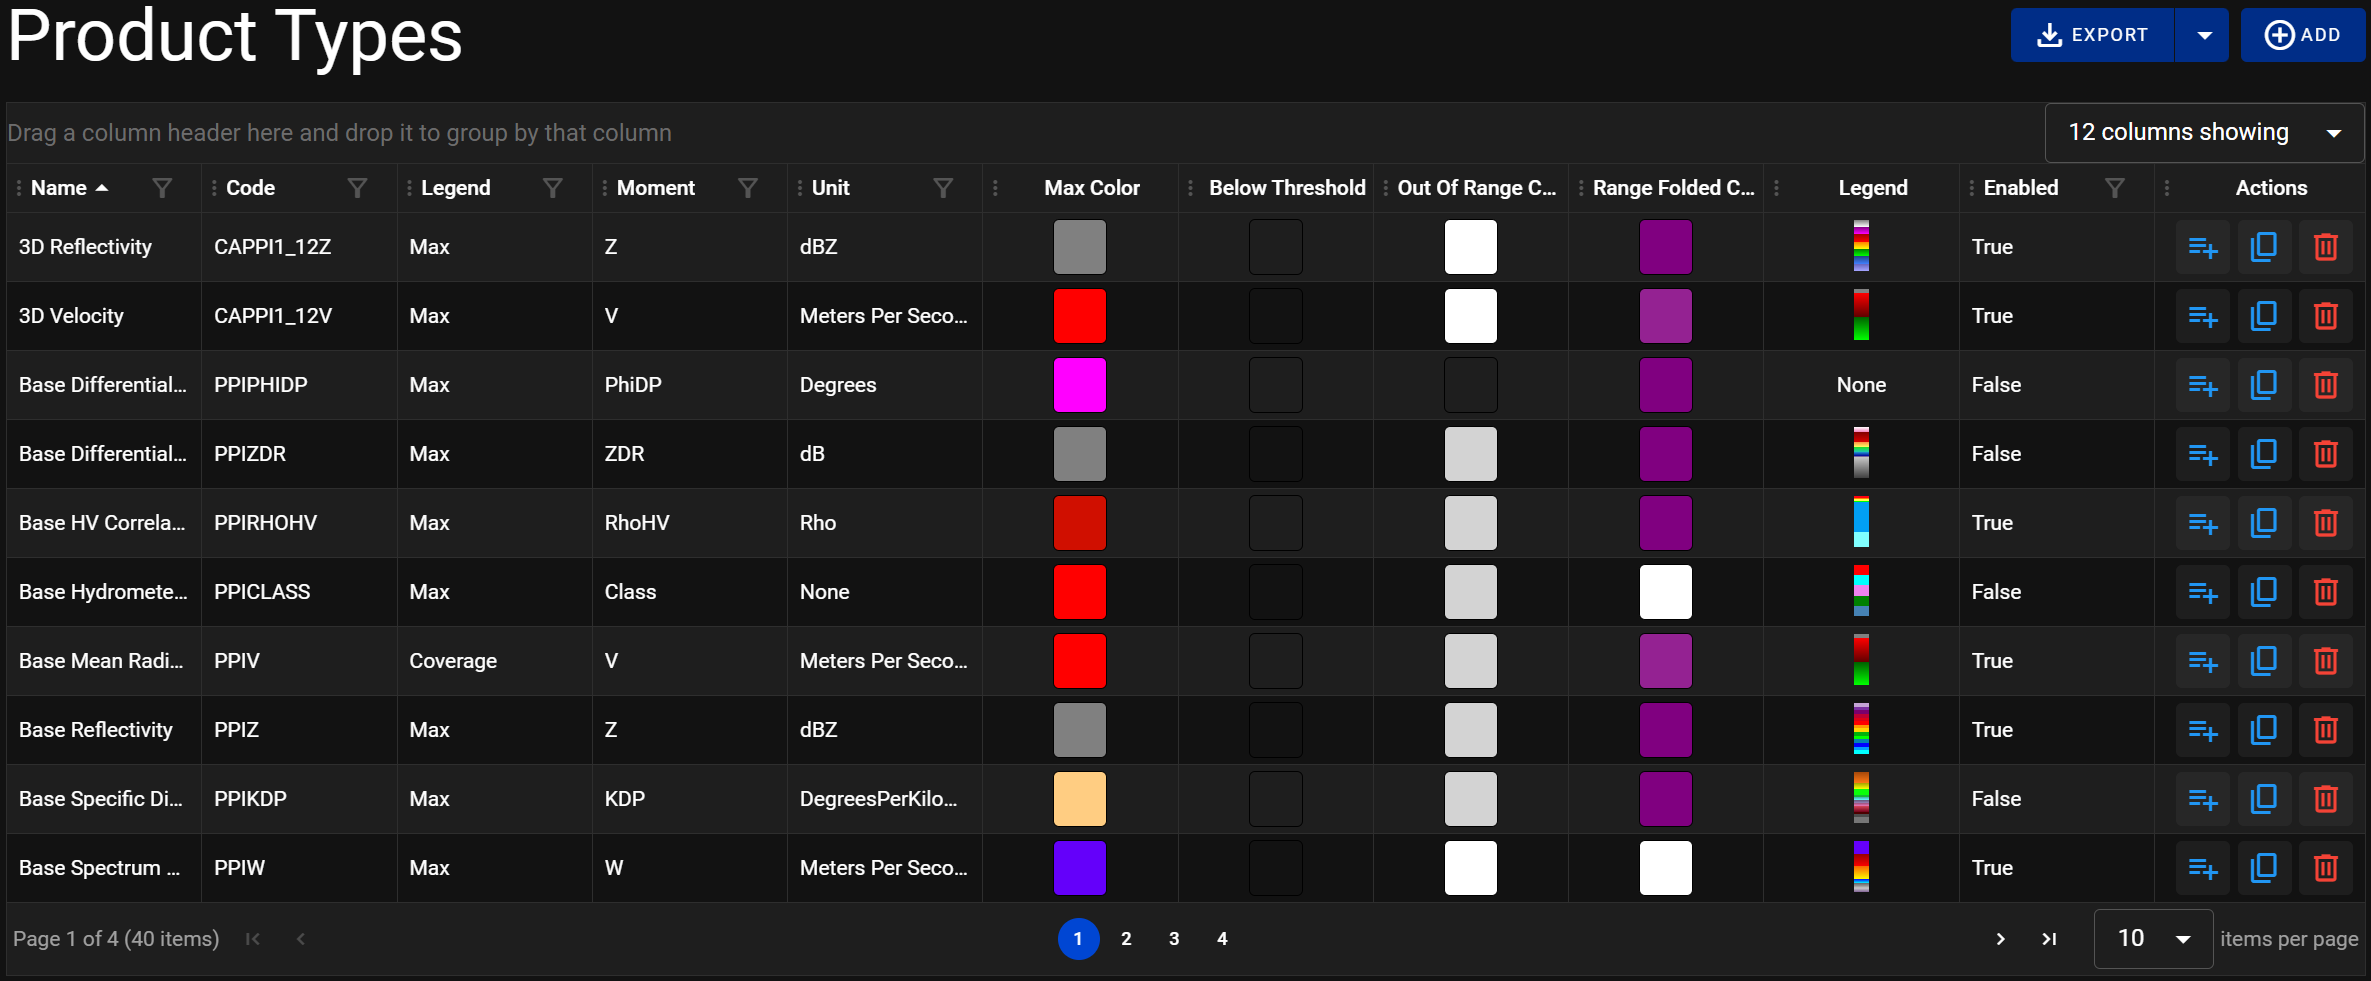Image resolution: width=2371 pixels, height=981 pixels.
Task: Expand the Export options dropdown arrow
Action: [2204, 35]
